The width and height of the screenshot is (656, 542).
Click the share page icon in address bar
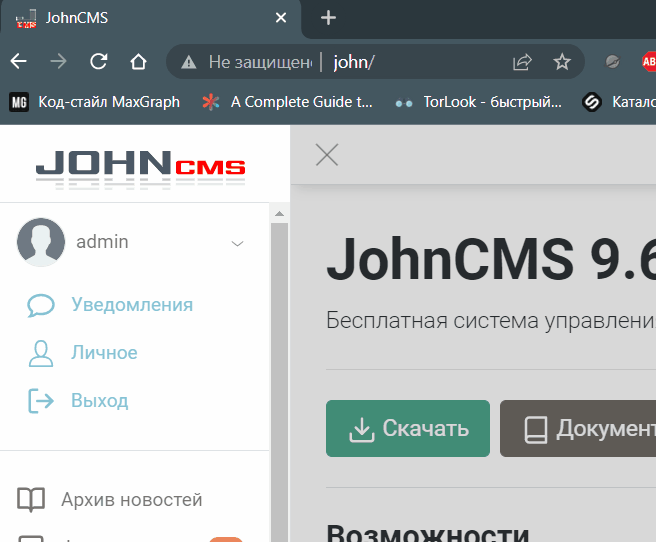[x=522, y=62]
